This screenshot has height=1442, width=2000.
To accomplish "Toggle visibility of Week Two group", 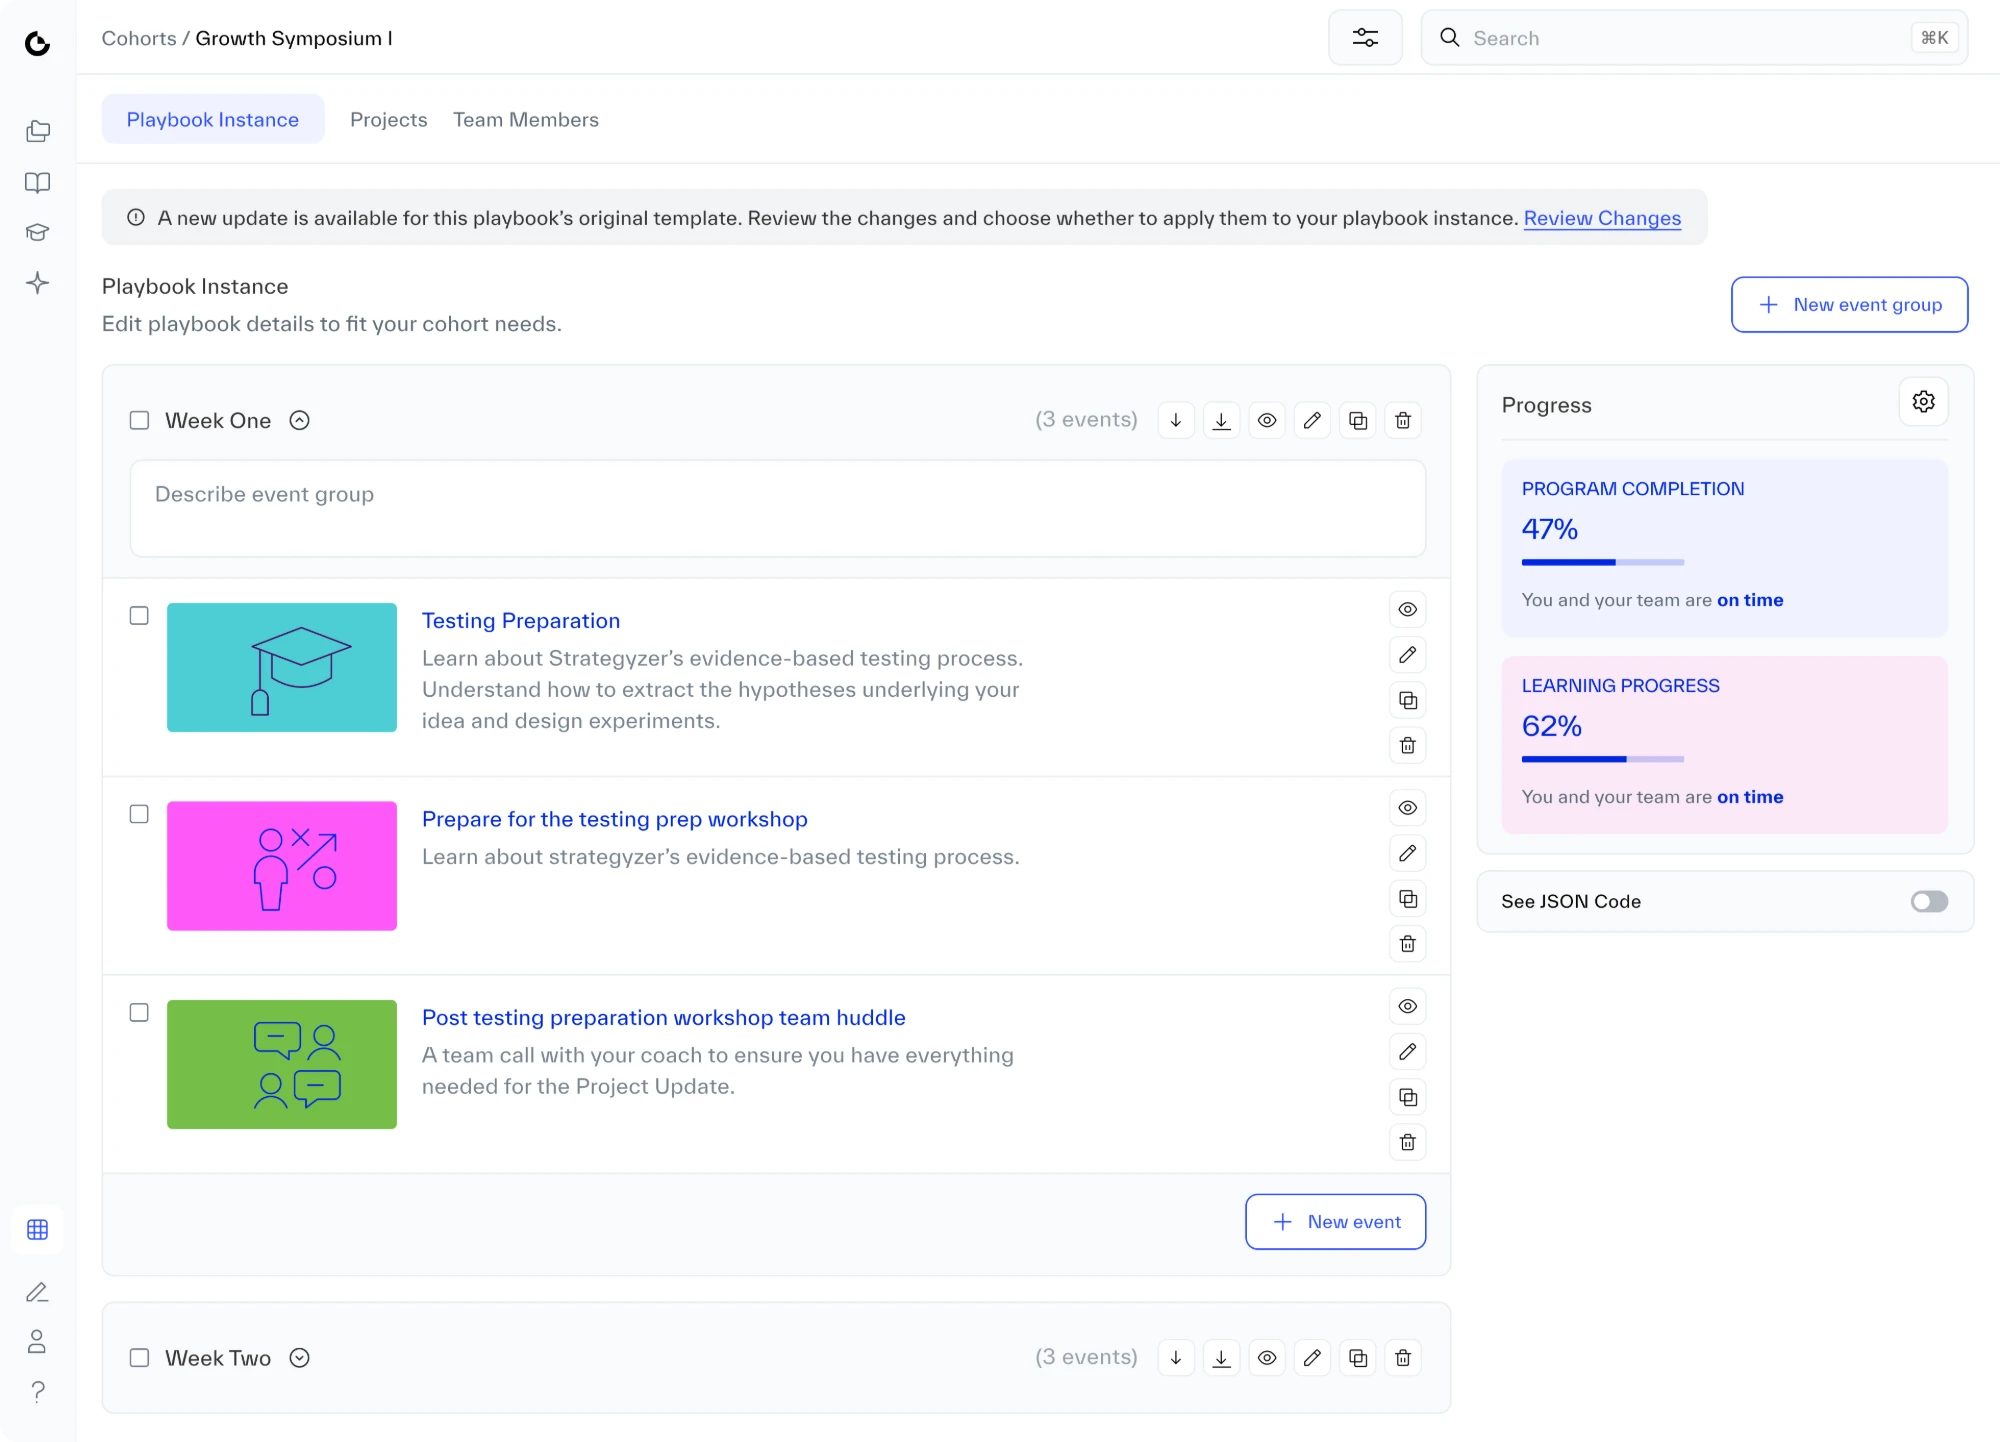I will pos(1267,1357).
